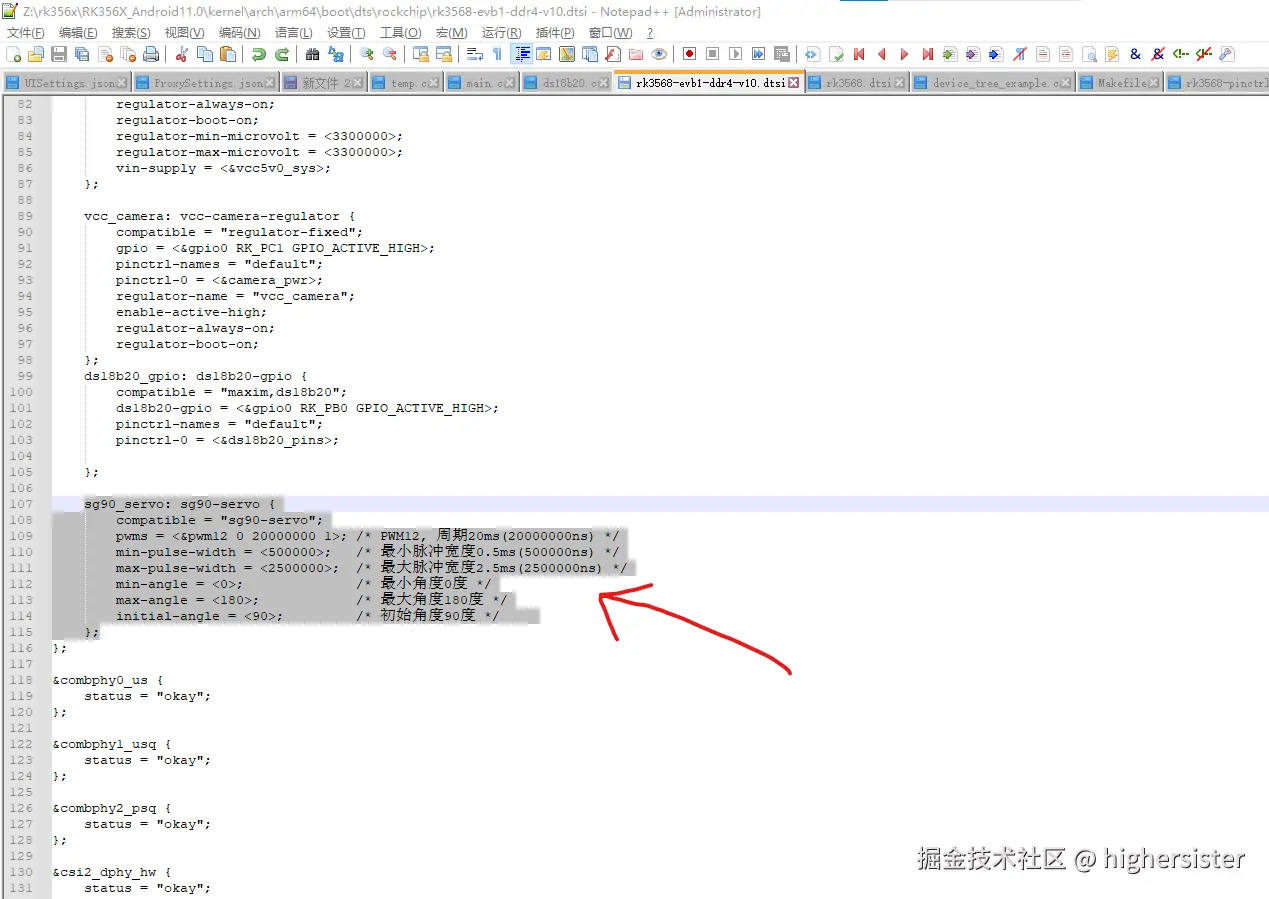1269x899 pixels.
Task: Switch to the UISettings.json tab
Action: 68,83
